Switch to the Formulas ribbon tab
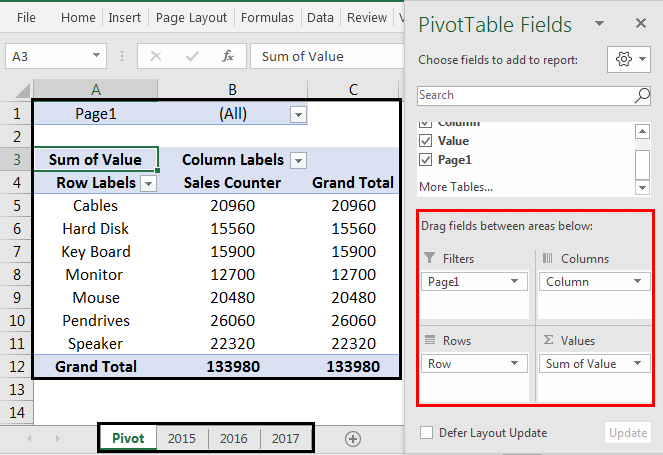 267,18
